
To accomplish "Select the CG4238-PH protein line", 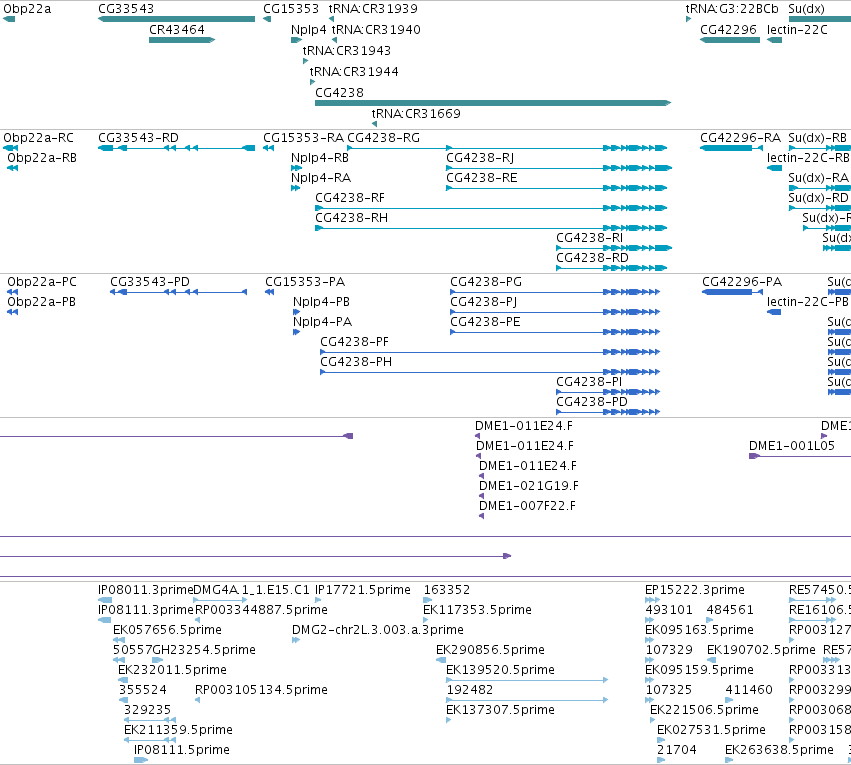I will 490,372.
